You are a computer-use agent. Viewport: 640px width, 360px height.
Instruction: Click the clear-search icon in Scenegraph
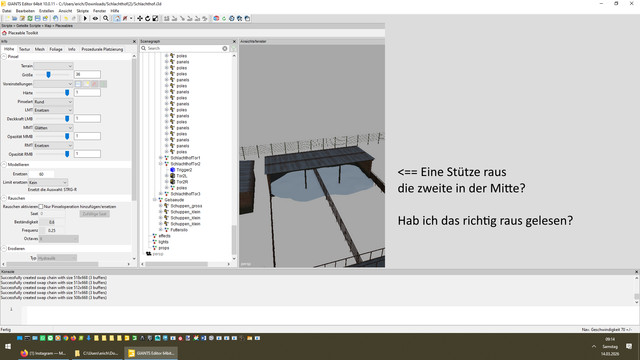tap(225, 48)
